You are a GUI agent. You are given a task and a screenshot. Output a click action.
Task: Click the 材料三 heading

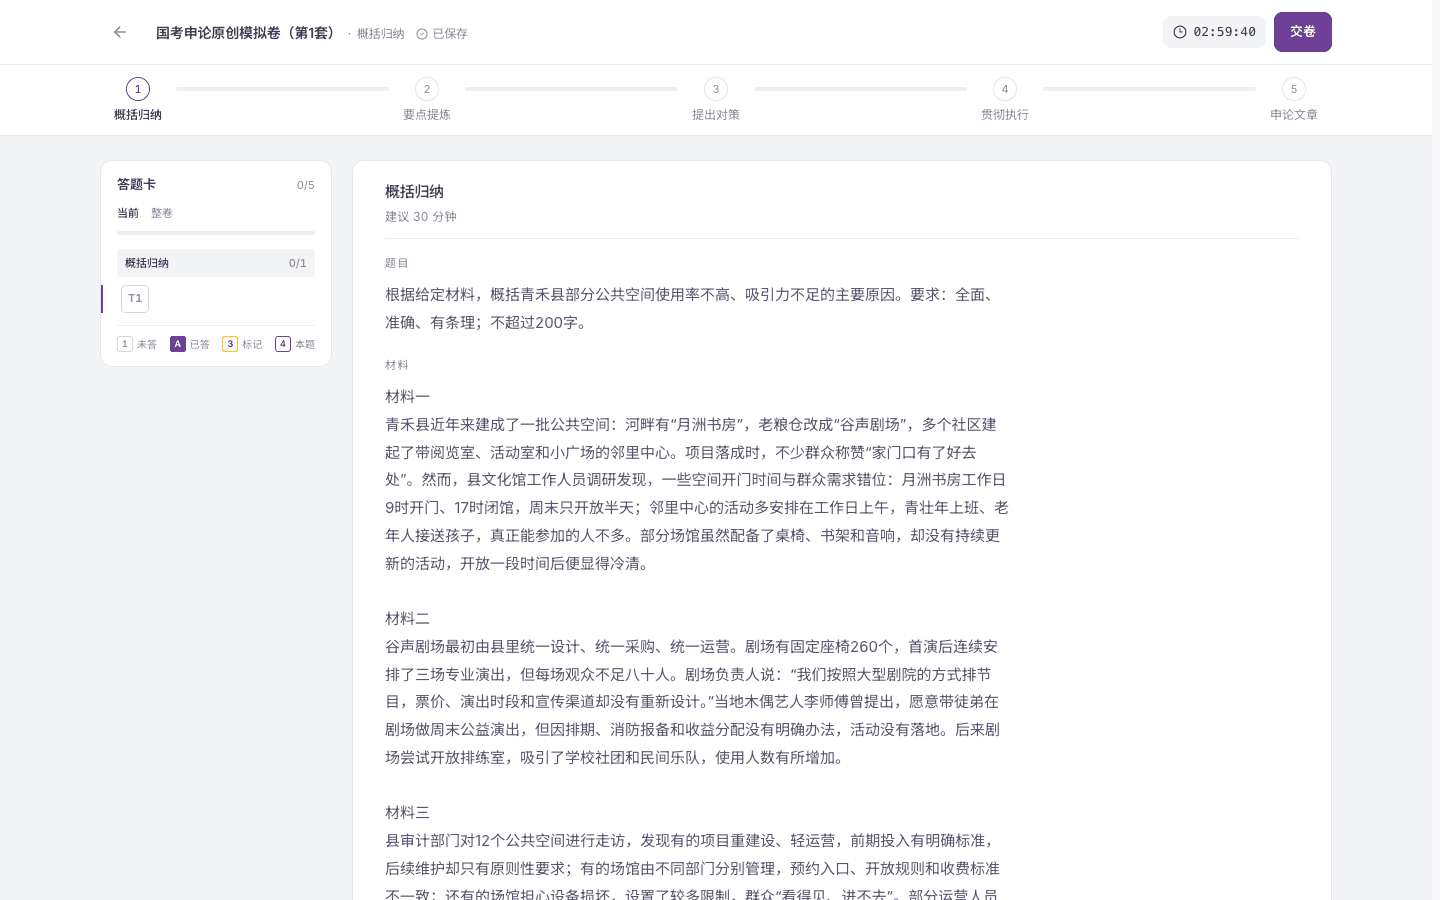click(x=408, y=813)
